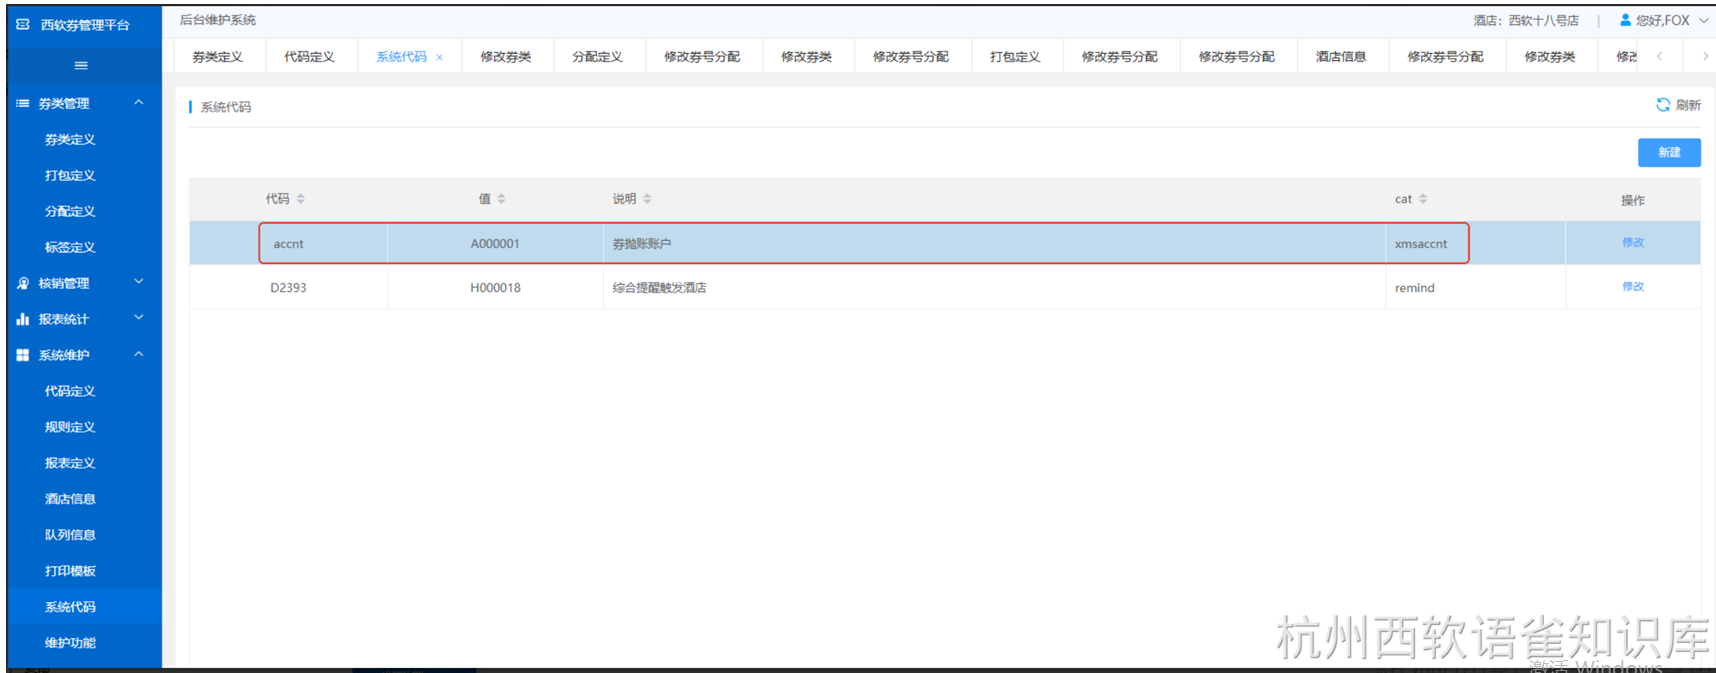Switch to the 券类定义 tab
The height and width of the screenshot is (673, 1716).
[x=218, y=57]
